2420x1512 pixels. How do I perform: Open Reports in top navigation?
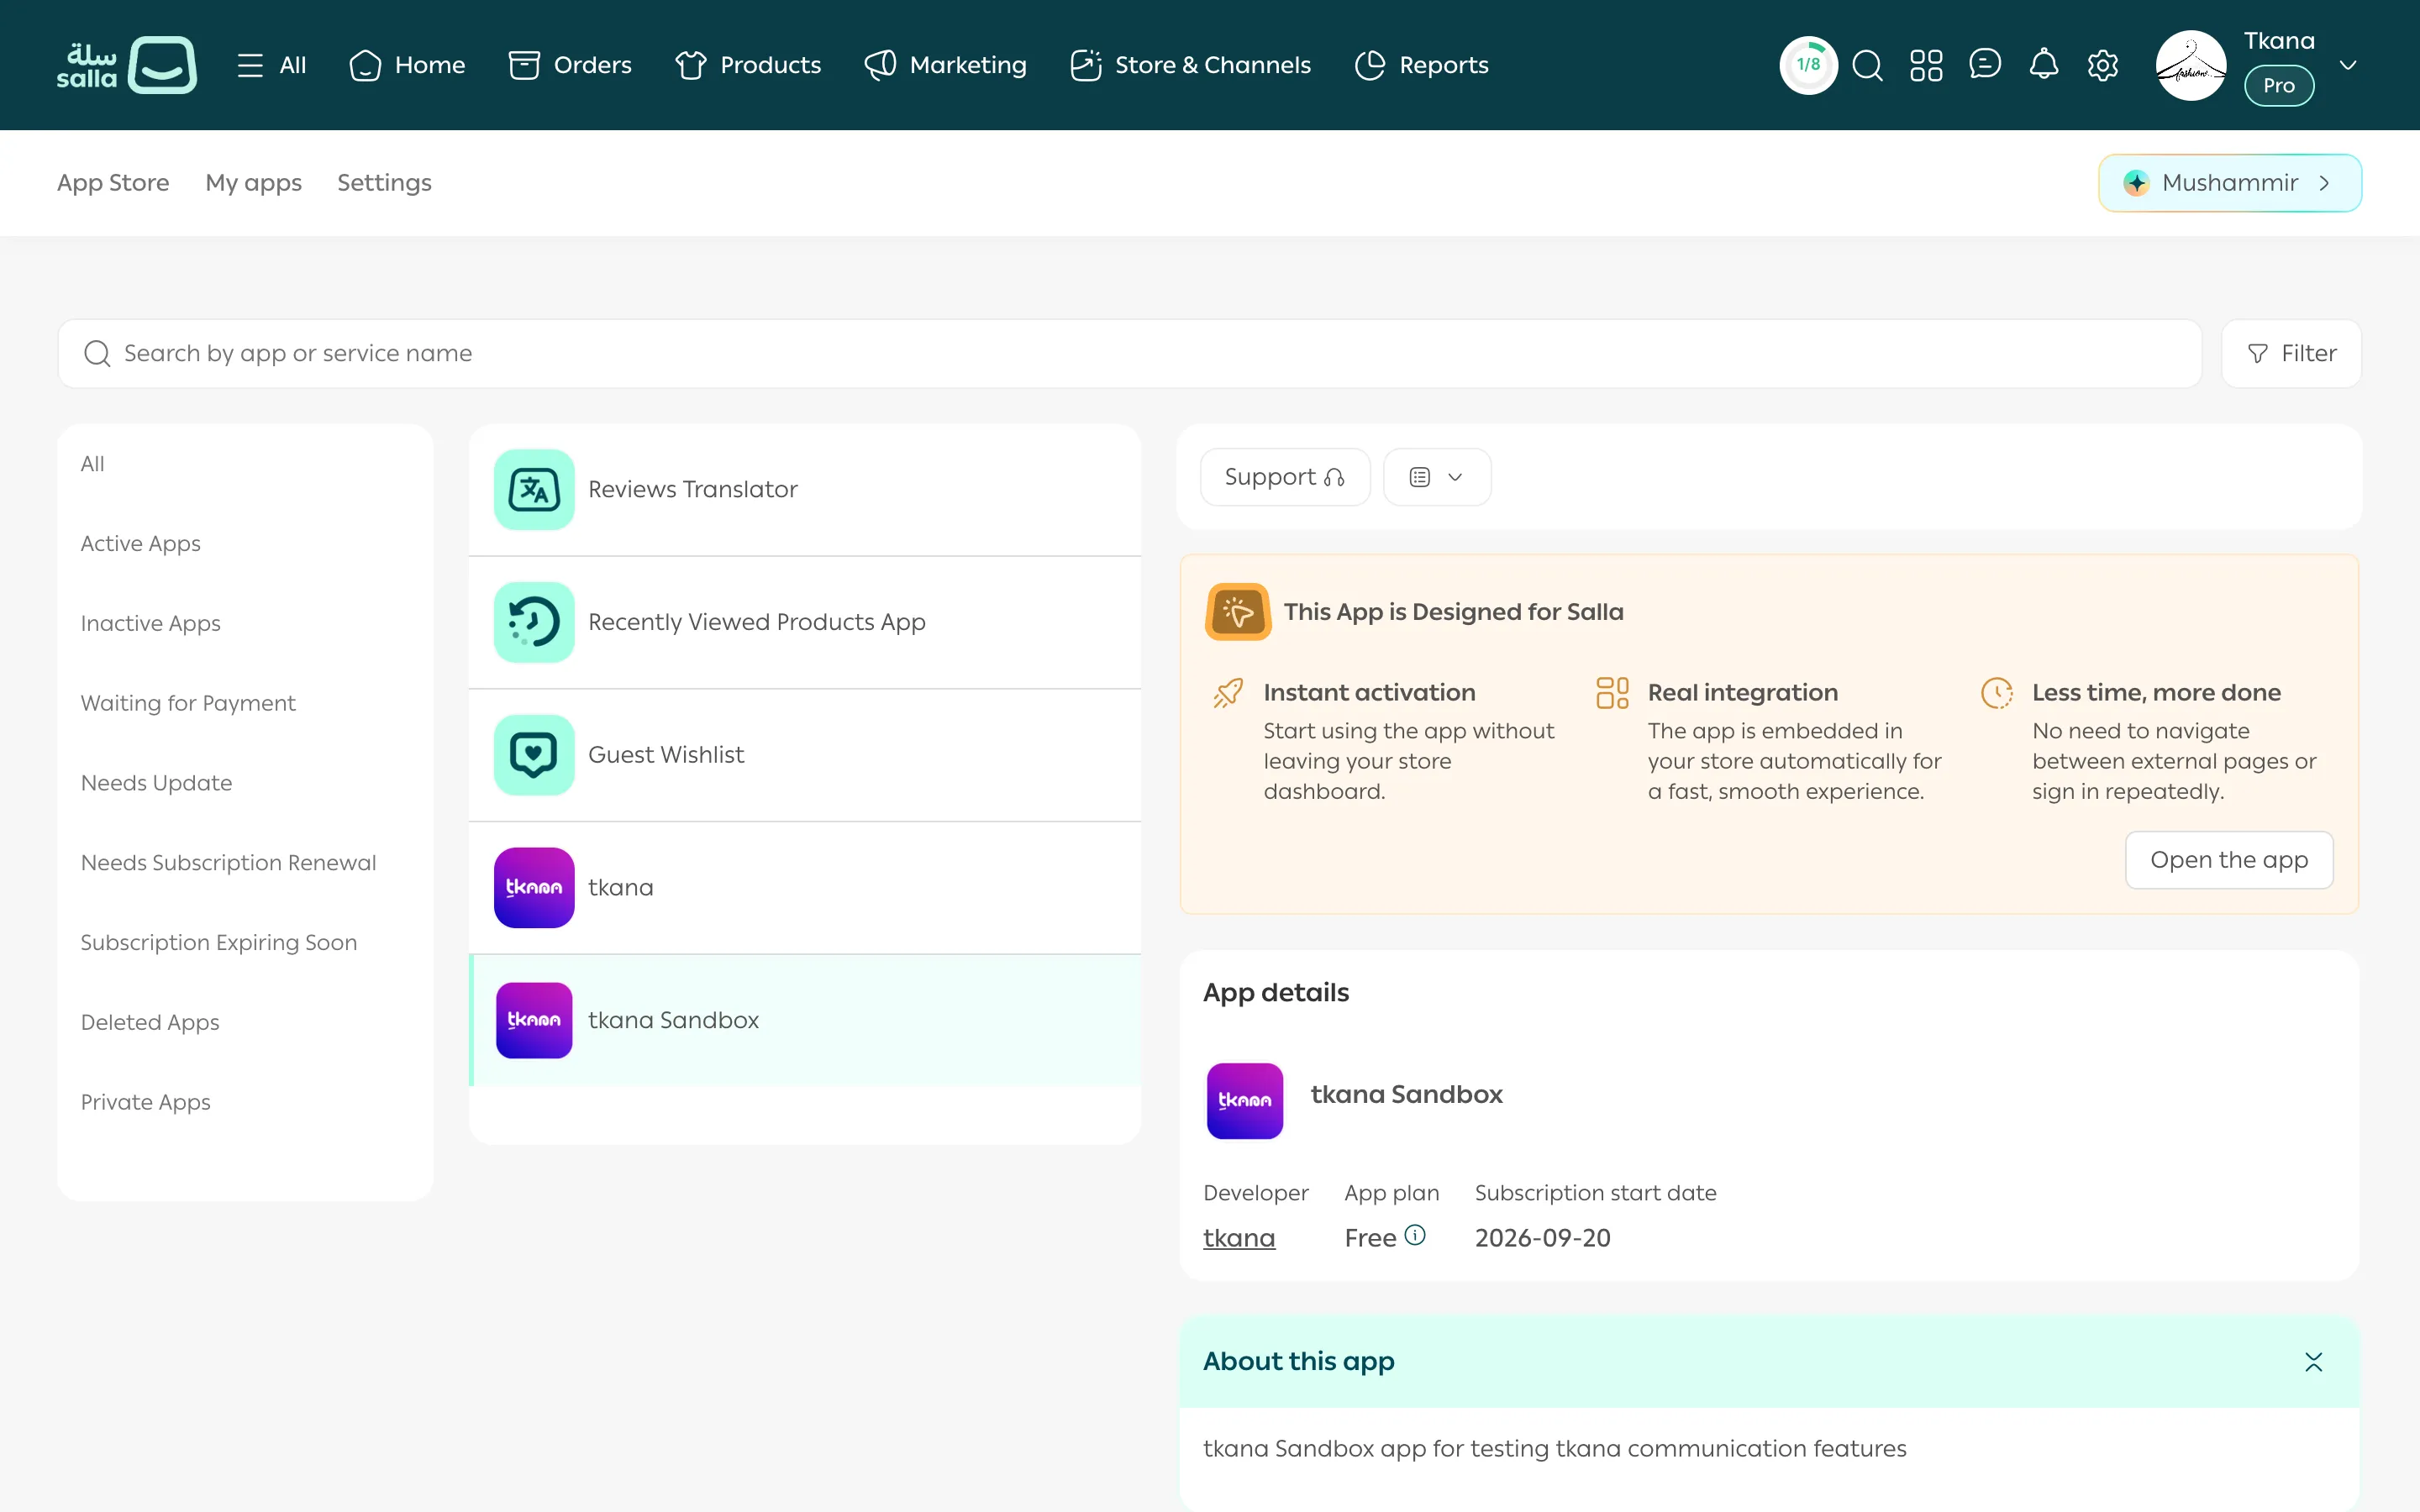tap(1421, 65)
